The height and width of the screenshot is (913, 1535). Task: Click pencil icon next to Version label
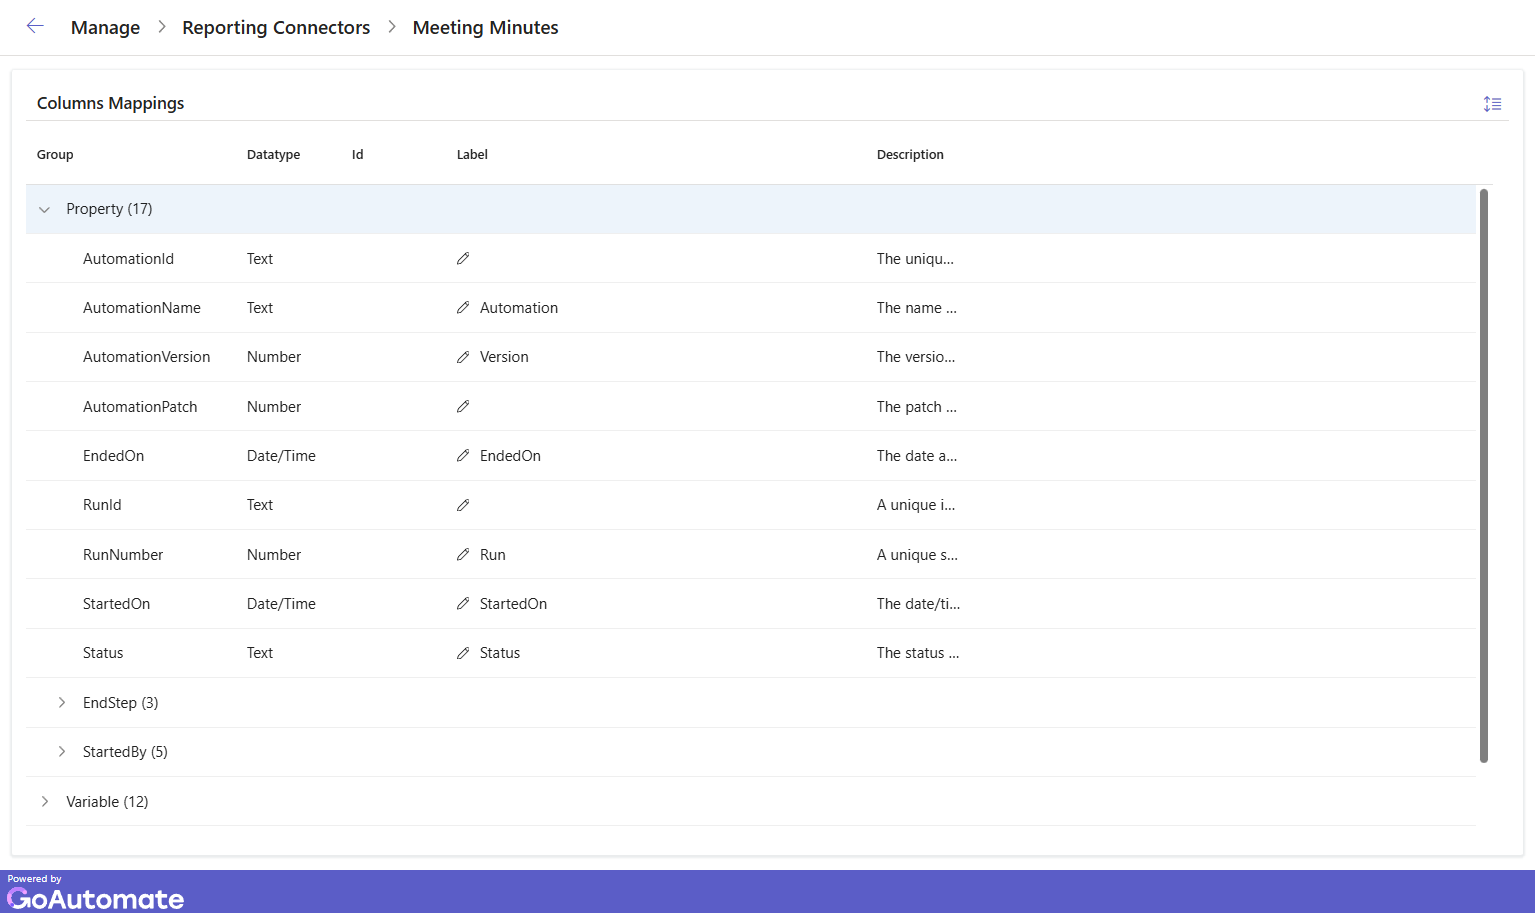[463, 357]
